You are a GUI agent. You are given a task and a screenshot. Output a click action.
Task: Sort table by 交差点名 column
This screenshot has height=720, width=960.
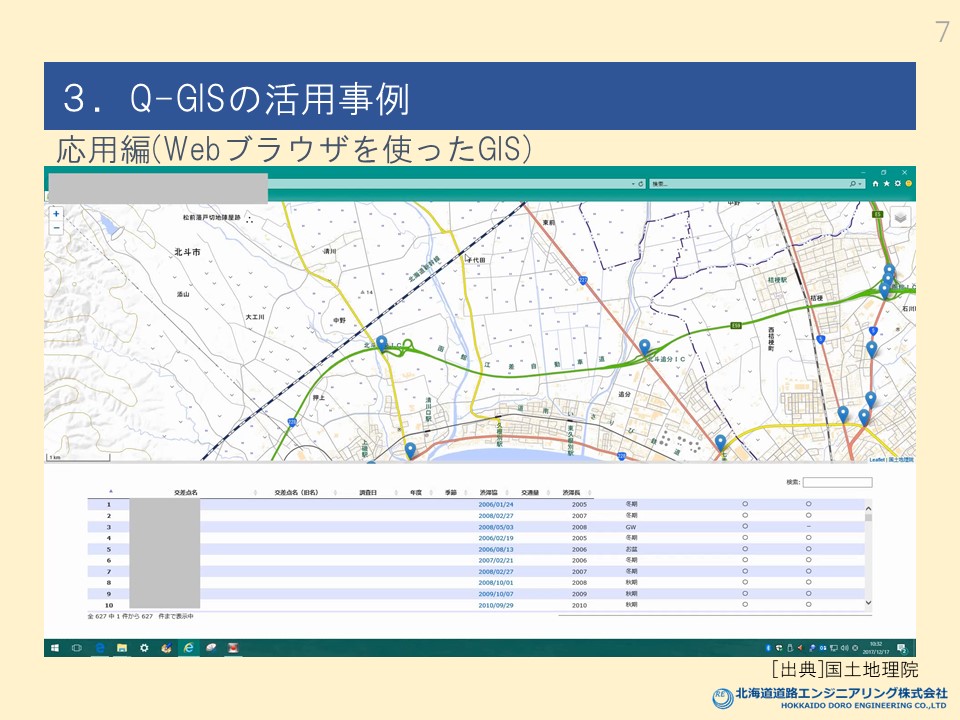point(186,493)
